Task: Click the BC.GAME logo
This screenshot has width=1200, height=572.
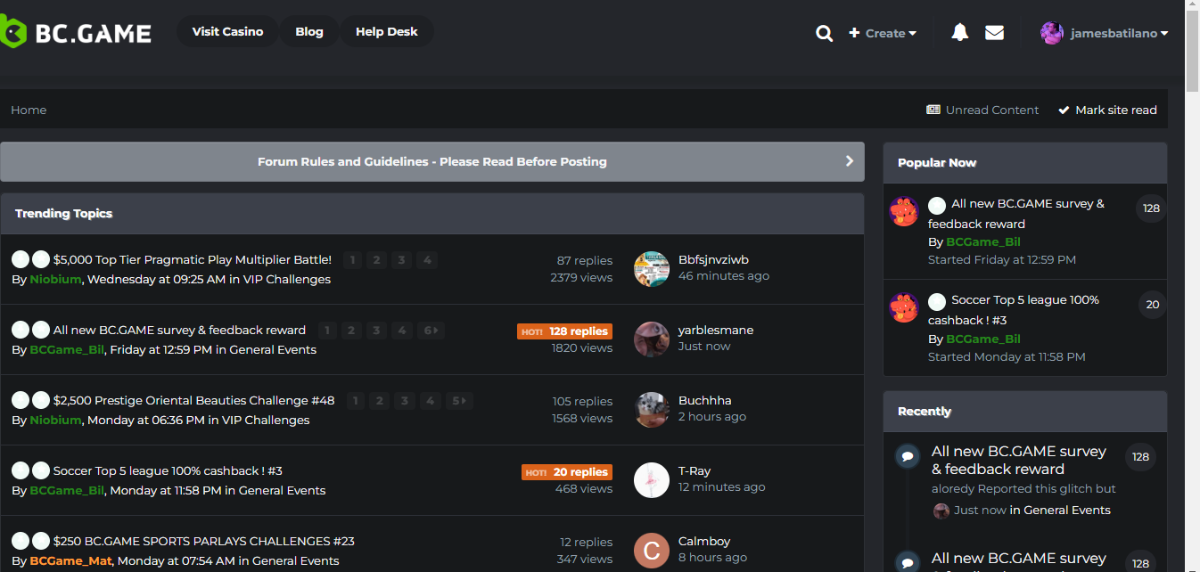Action: 77,33
